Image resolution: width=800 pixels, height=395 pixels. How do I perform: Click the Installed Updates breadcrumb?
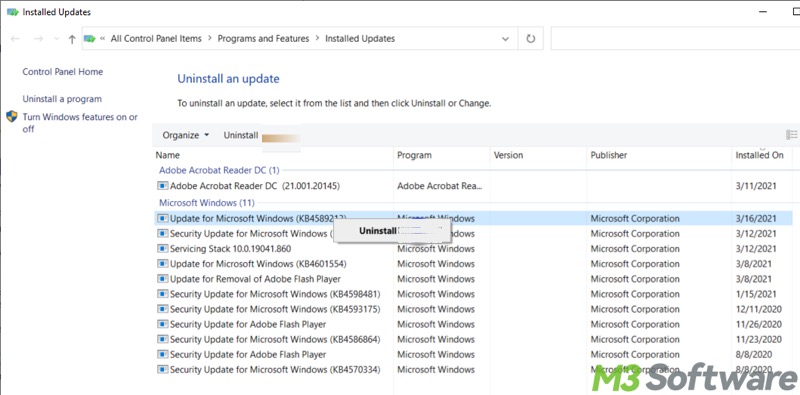[360, 39]
